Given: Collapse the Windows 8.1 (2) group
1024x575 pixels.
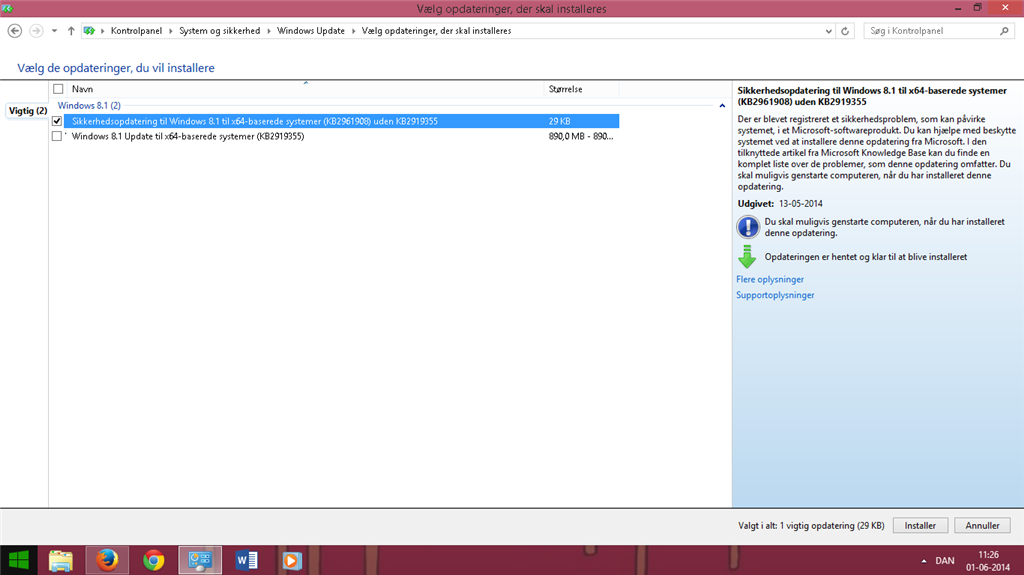Looking at the screenshot, I should point(722,106).
